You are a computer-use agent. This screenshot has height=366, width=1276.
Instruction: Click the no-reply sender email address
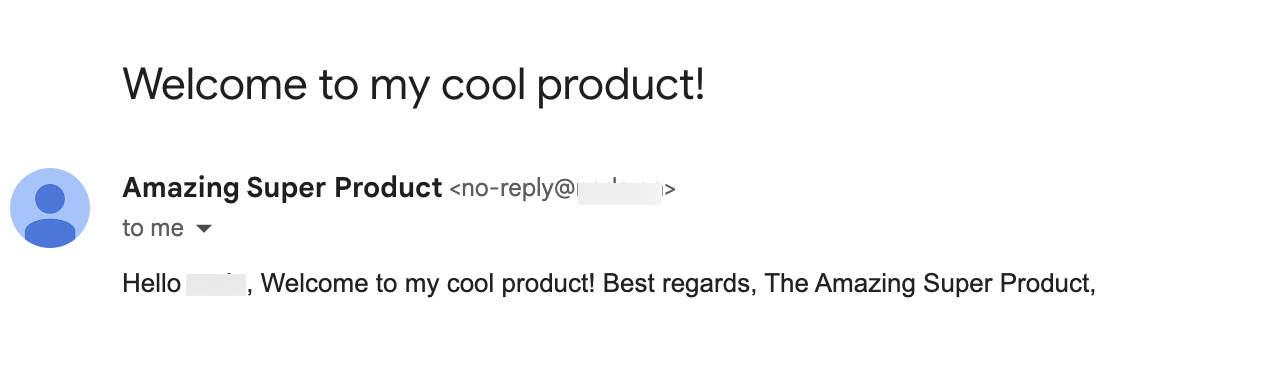(562, 188)
